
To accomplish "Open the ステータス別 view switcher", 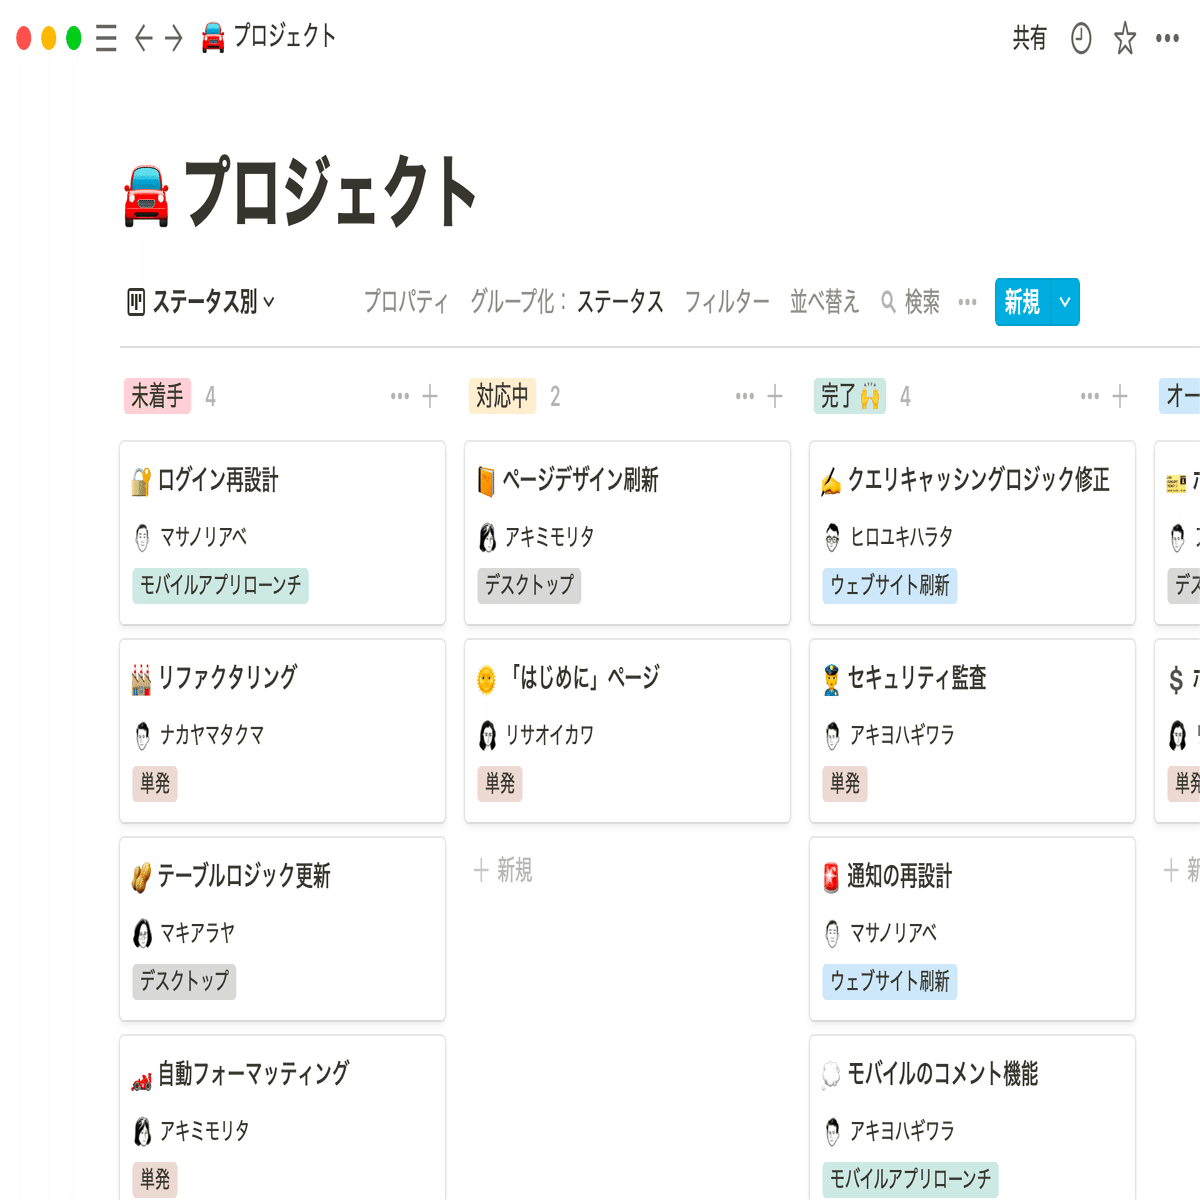I will [x=201, y=301].
